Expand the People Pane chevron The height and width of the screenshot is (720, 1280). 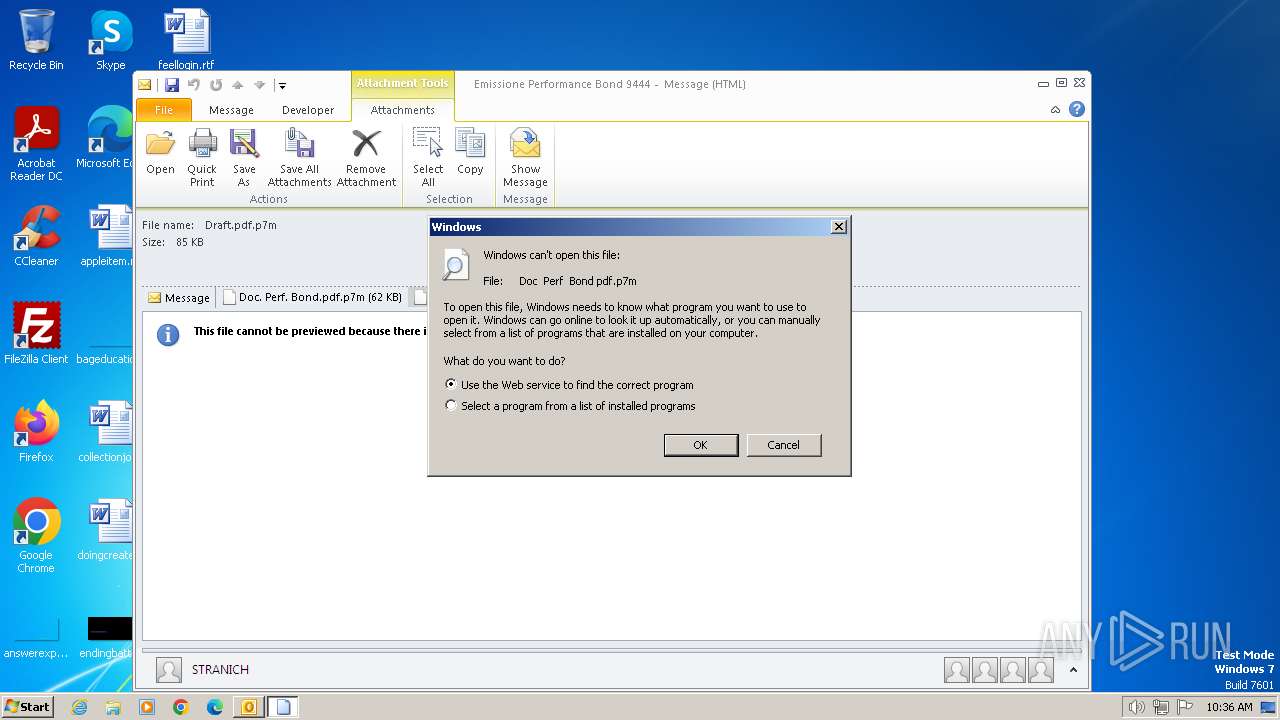point(1073,670)
